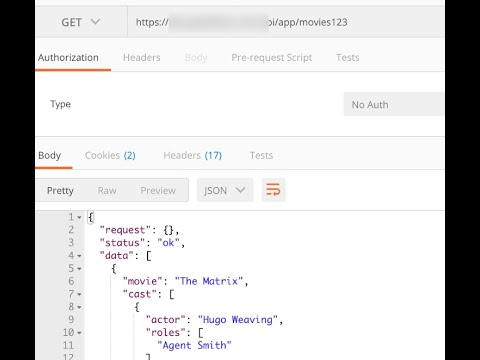Toggle the line wrap icon
The width and height of the screenshot is (480, 360).
coord(273,190)
